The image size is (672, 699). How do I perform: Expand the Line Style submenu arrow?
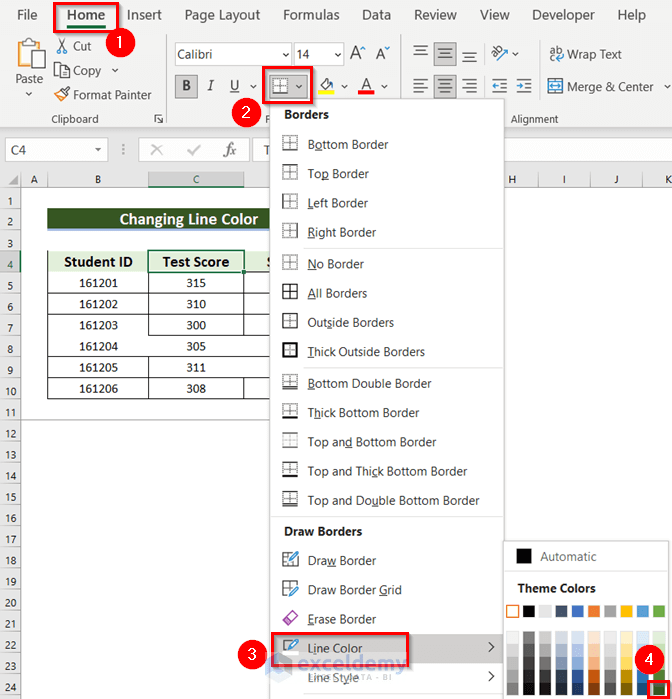click(491, 676)
